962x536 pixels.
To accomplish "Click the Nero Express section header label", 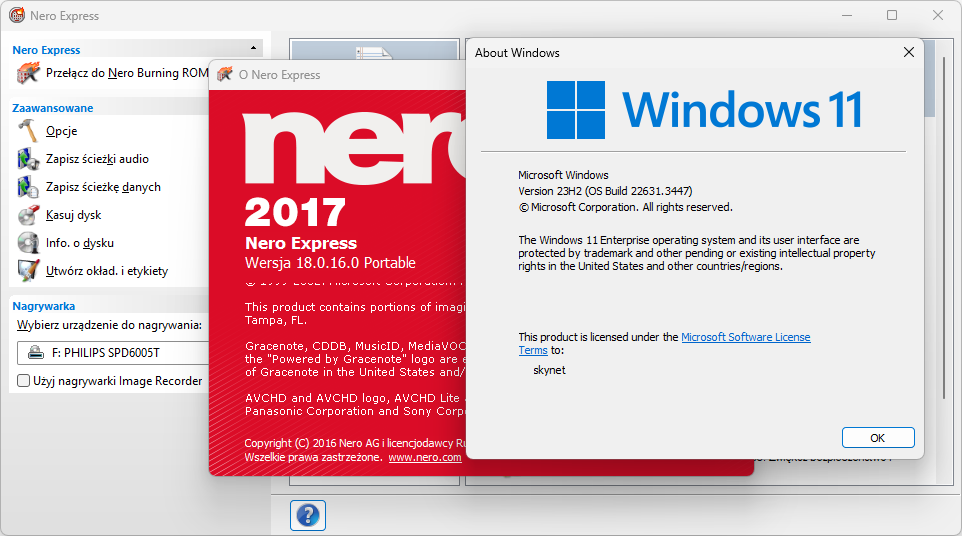I will click(x=46, y=50).
